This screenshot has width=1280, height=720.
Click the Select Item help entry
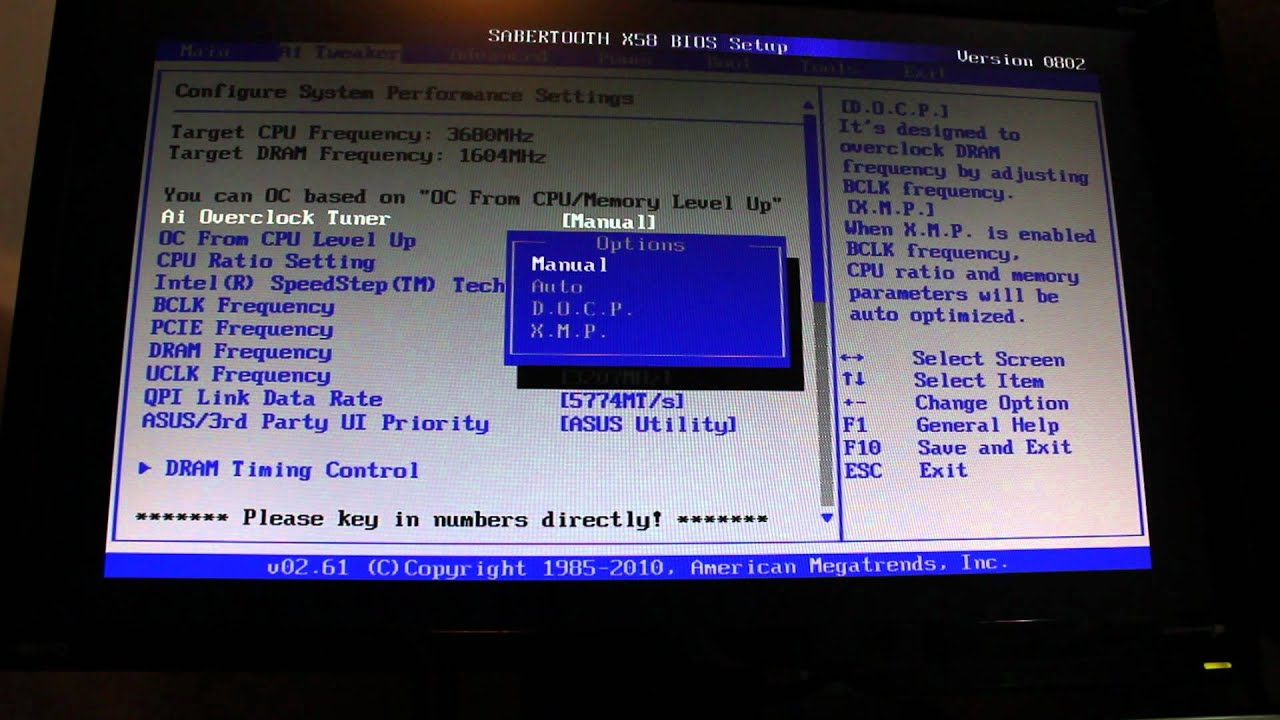point(978,381)
